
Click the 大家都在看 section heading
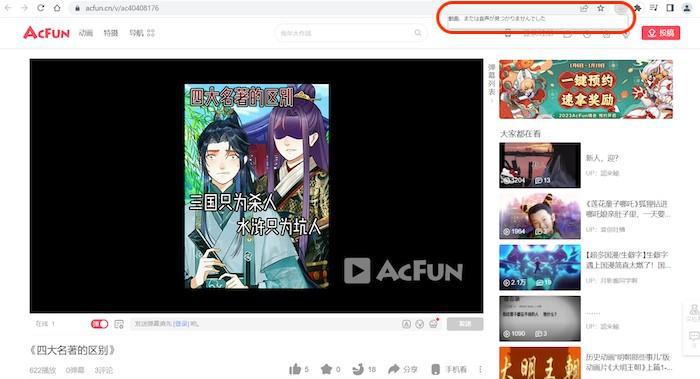click(x=520, y=133)
